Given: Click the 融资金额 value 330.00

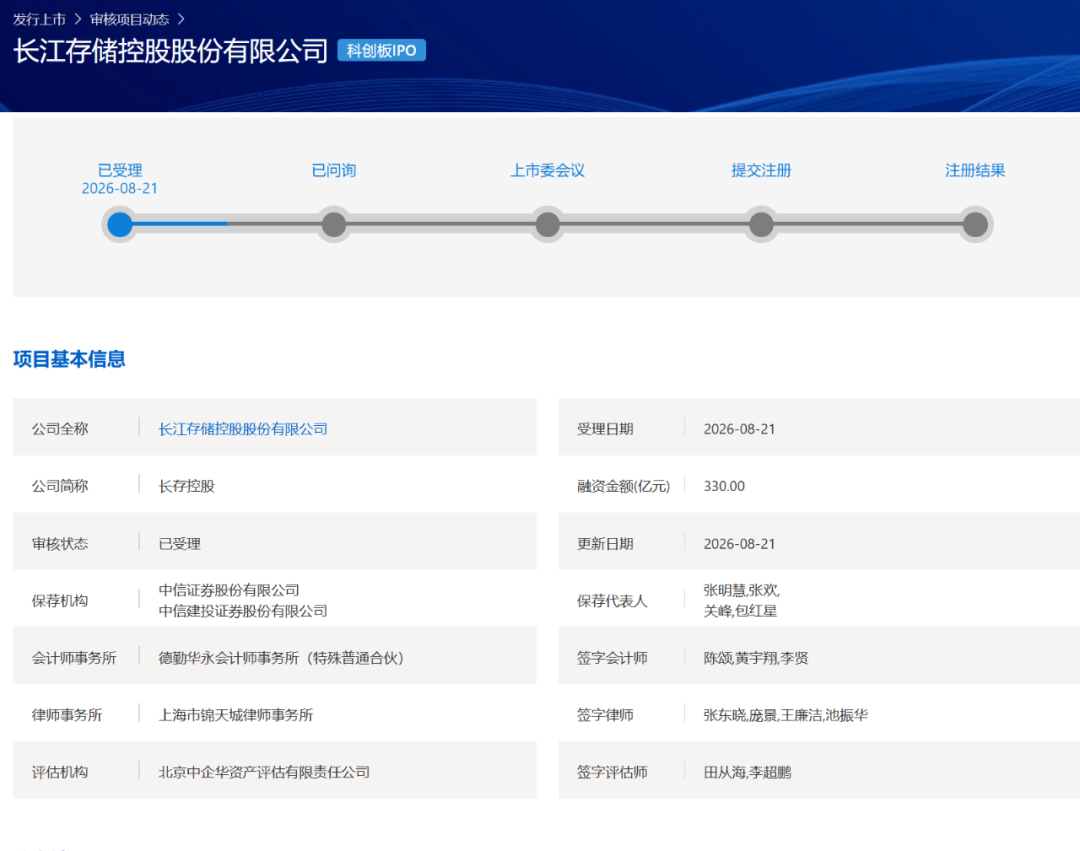Looking at the screenshot, I should point(724,486).
